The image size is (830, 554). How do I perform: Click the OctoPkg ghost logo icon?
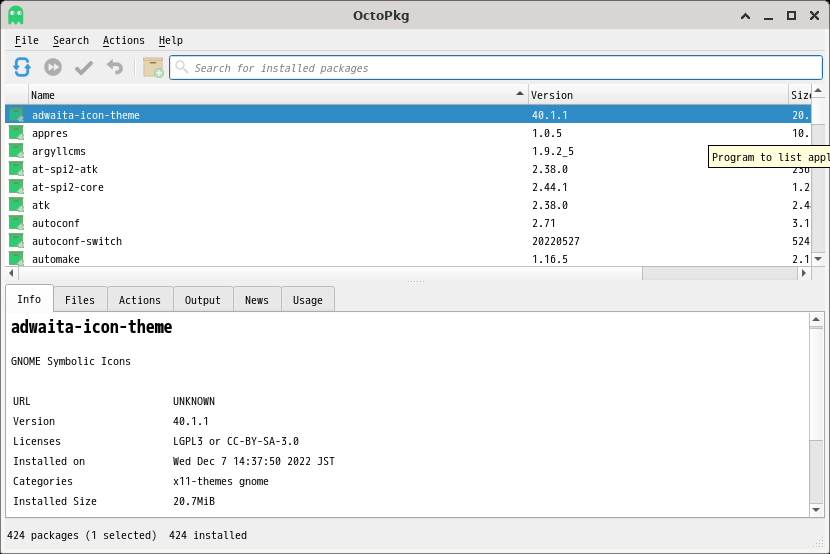(16, 15)
